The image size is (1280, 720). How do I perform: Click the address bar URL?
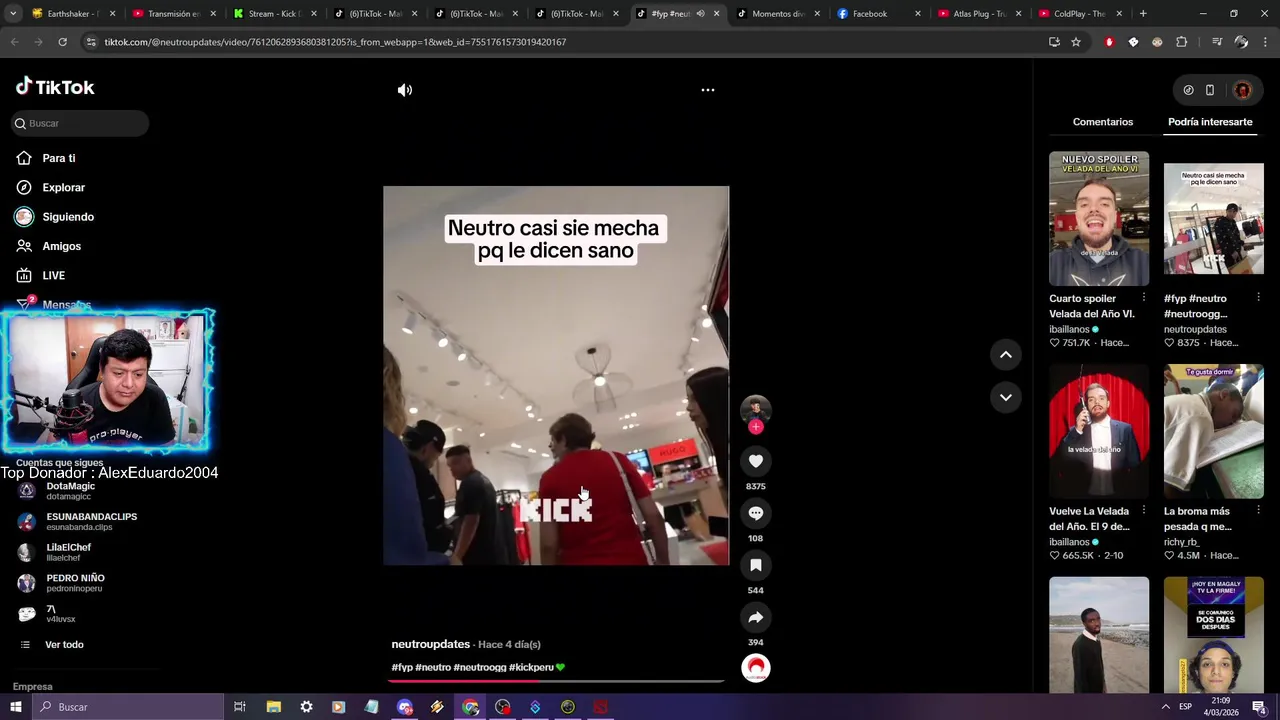click(335, 42)
